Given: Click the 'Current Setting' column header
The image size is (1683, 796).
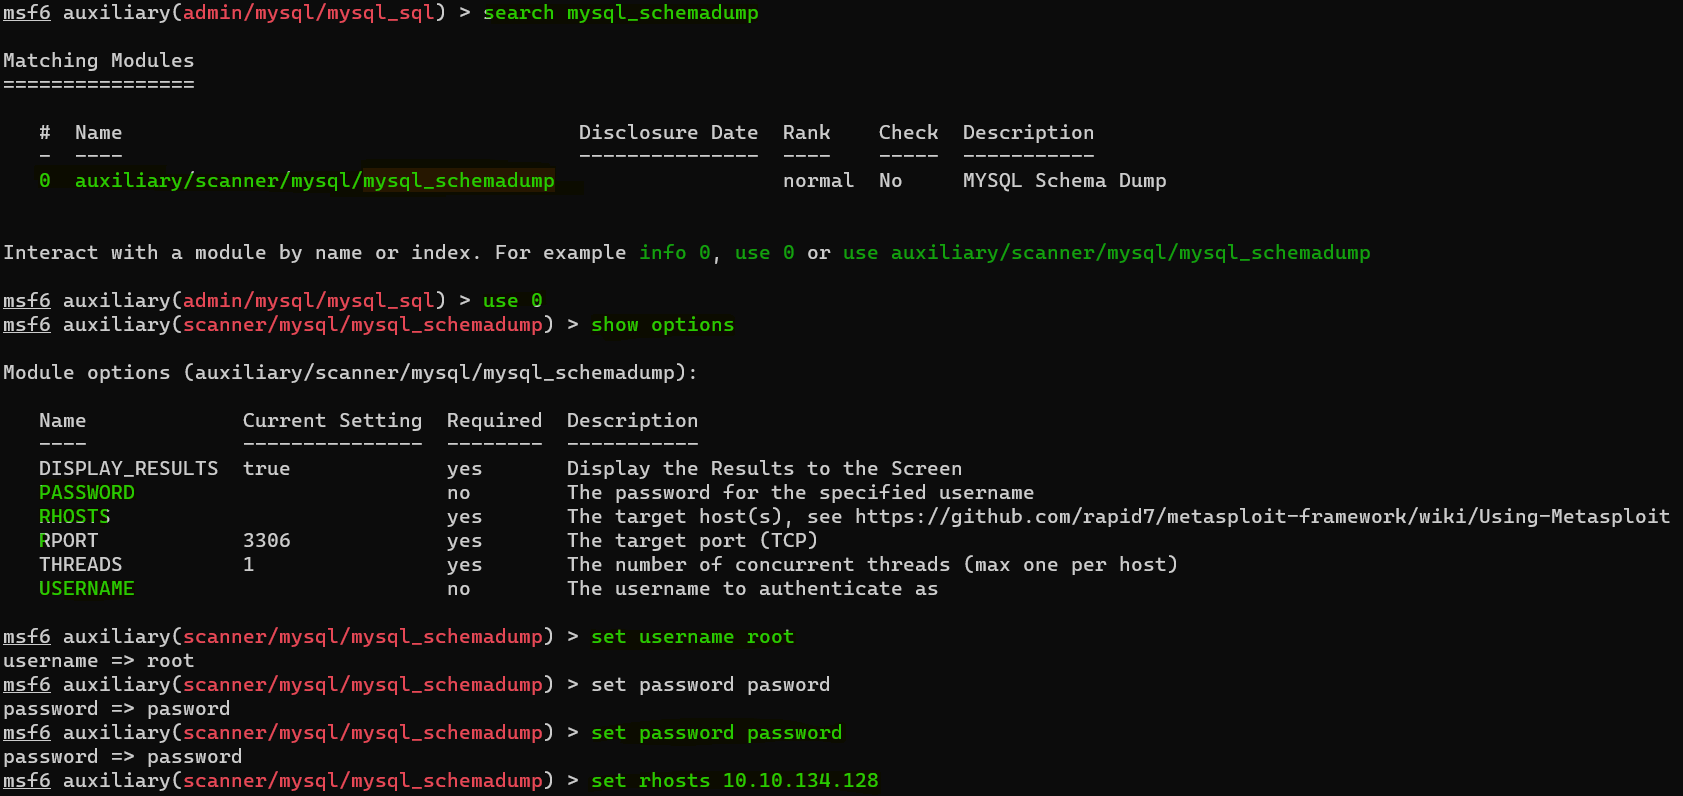Looking at the screenshot, I should 332,421.
